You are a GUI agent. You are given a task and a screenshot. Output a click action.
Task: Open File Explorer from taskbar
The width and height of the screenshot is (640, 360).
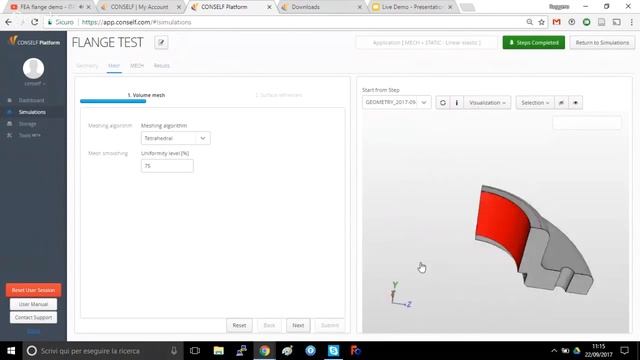point(218,351)
